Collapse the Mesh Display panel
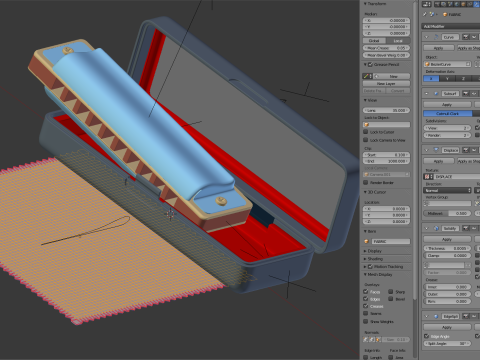Viewport: 480px width, 360px height. tap(365, 274)
